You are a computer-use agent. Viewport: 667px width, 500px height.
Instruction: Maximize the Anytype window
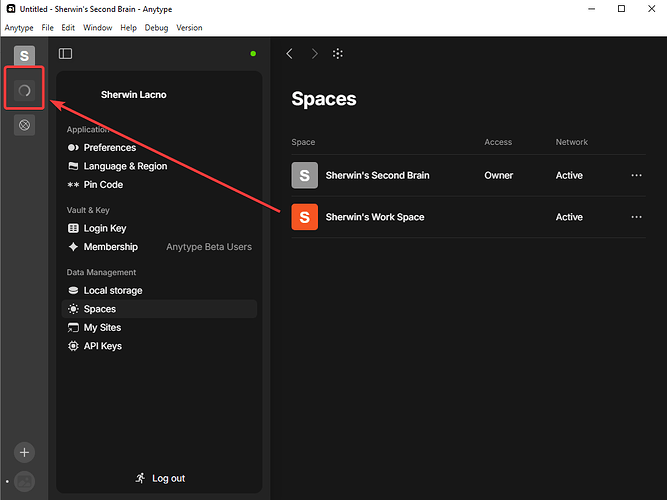pos(621,9)
